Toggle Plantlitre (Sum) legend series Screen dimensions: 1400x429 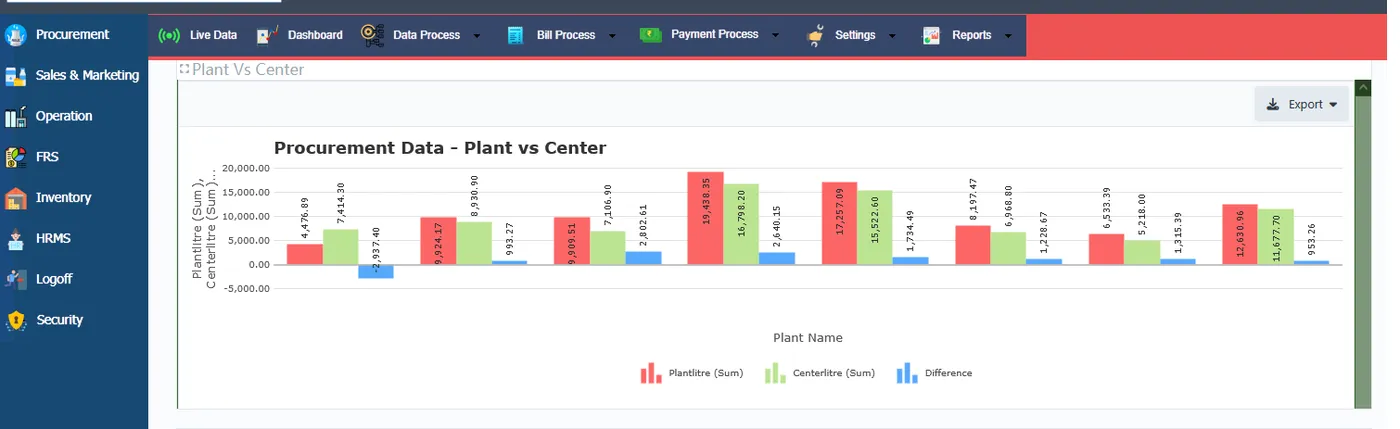(692, 373)
